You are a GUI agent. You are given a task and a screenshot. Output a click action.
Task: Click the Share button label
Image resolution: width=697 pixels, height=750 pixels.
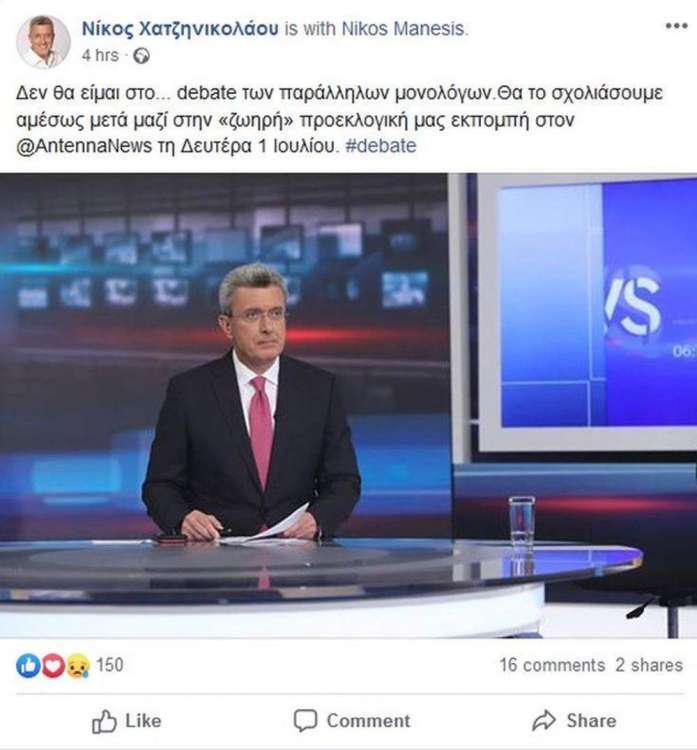pos(592,721)
